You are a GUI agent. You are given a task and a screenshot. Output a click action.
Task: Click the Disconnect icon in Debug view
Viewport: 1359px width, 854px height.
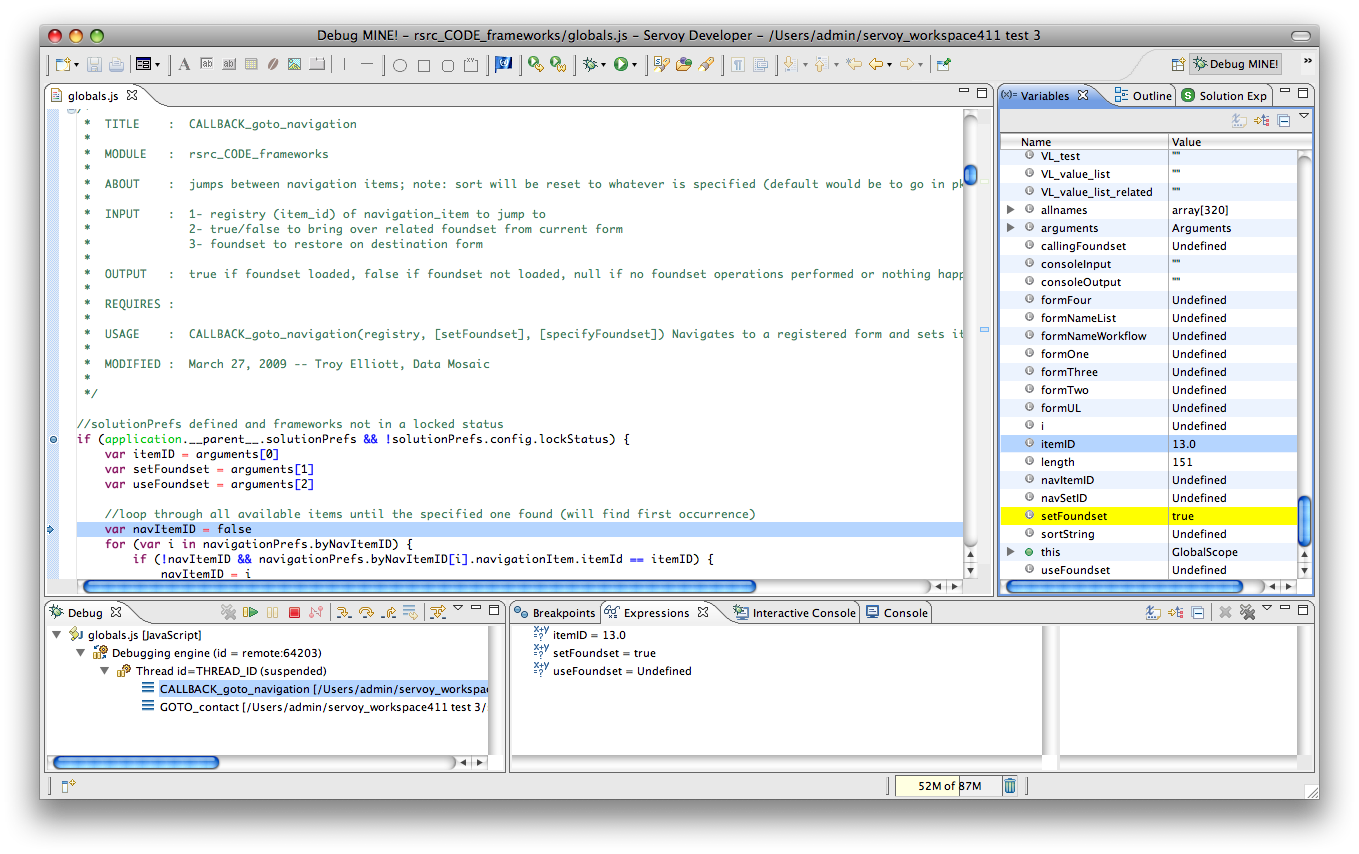(x=316, y=612)
